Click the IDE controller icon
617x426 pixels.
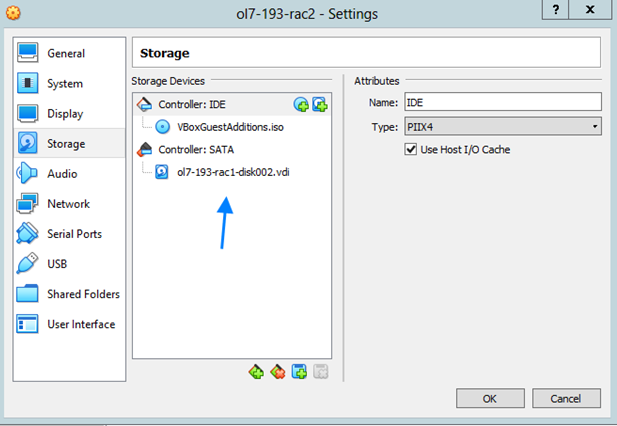pyautogui.click(x=144, y=105)
